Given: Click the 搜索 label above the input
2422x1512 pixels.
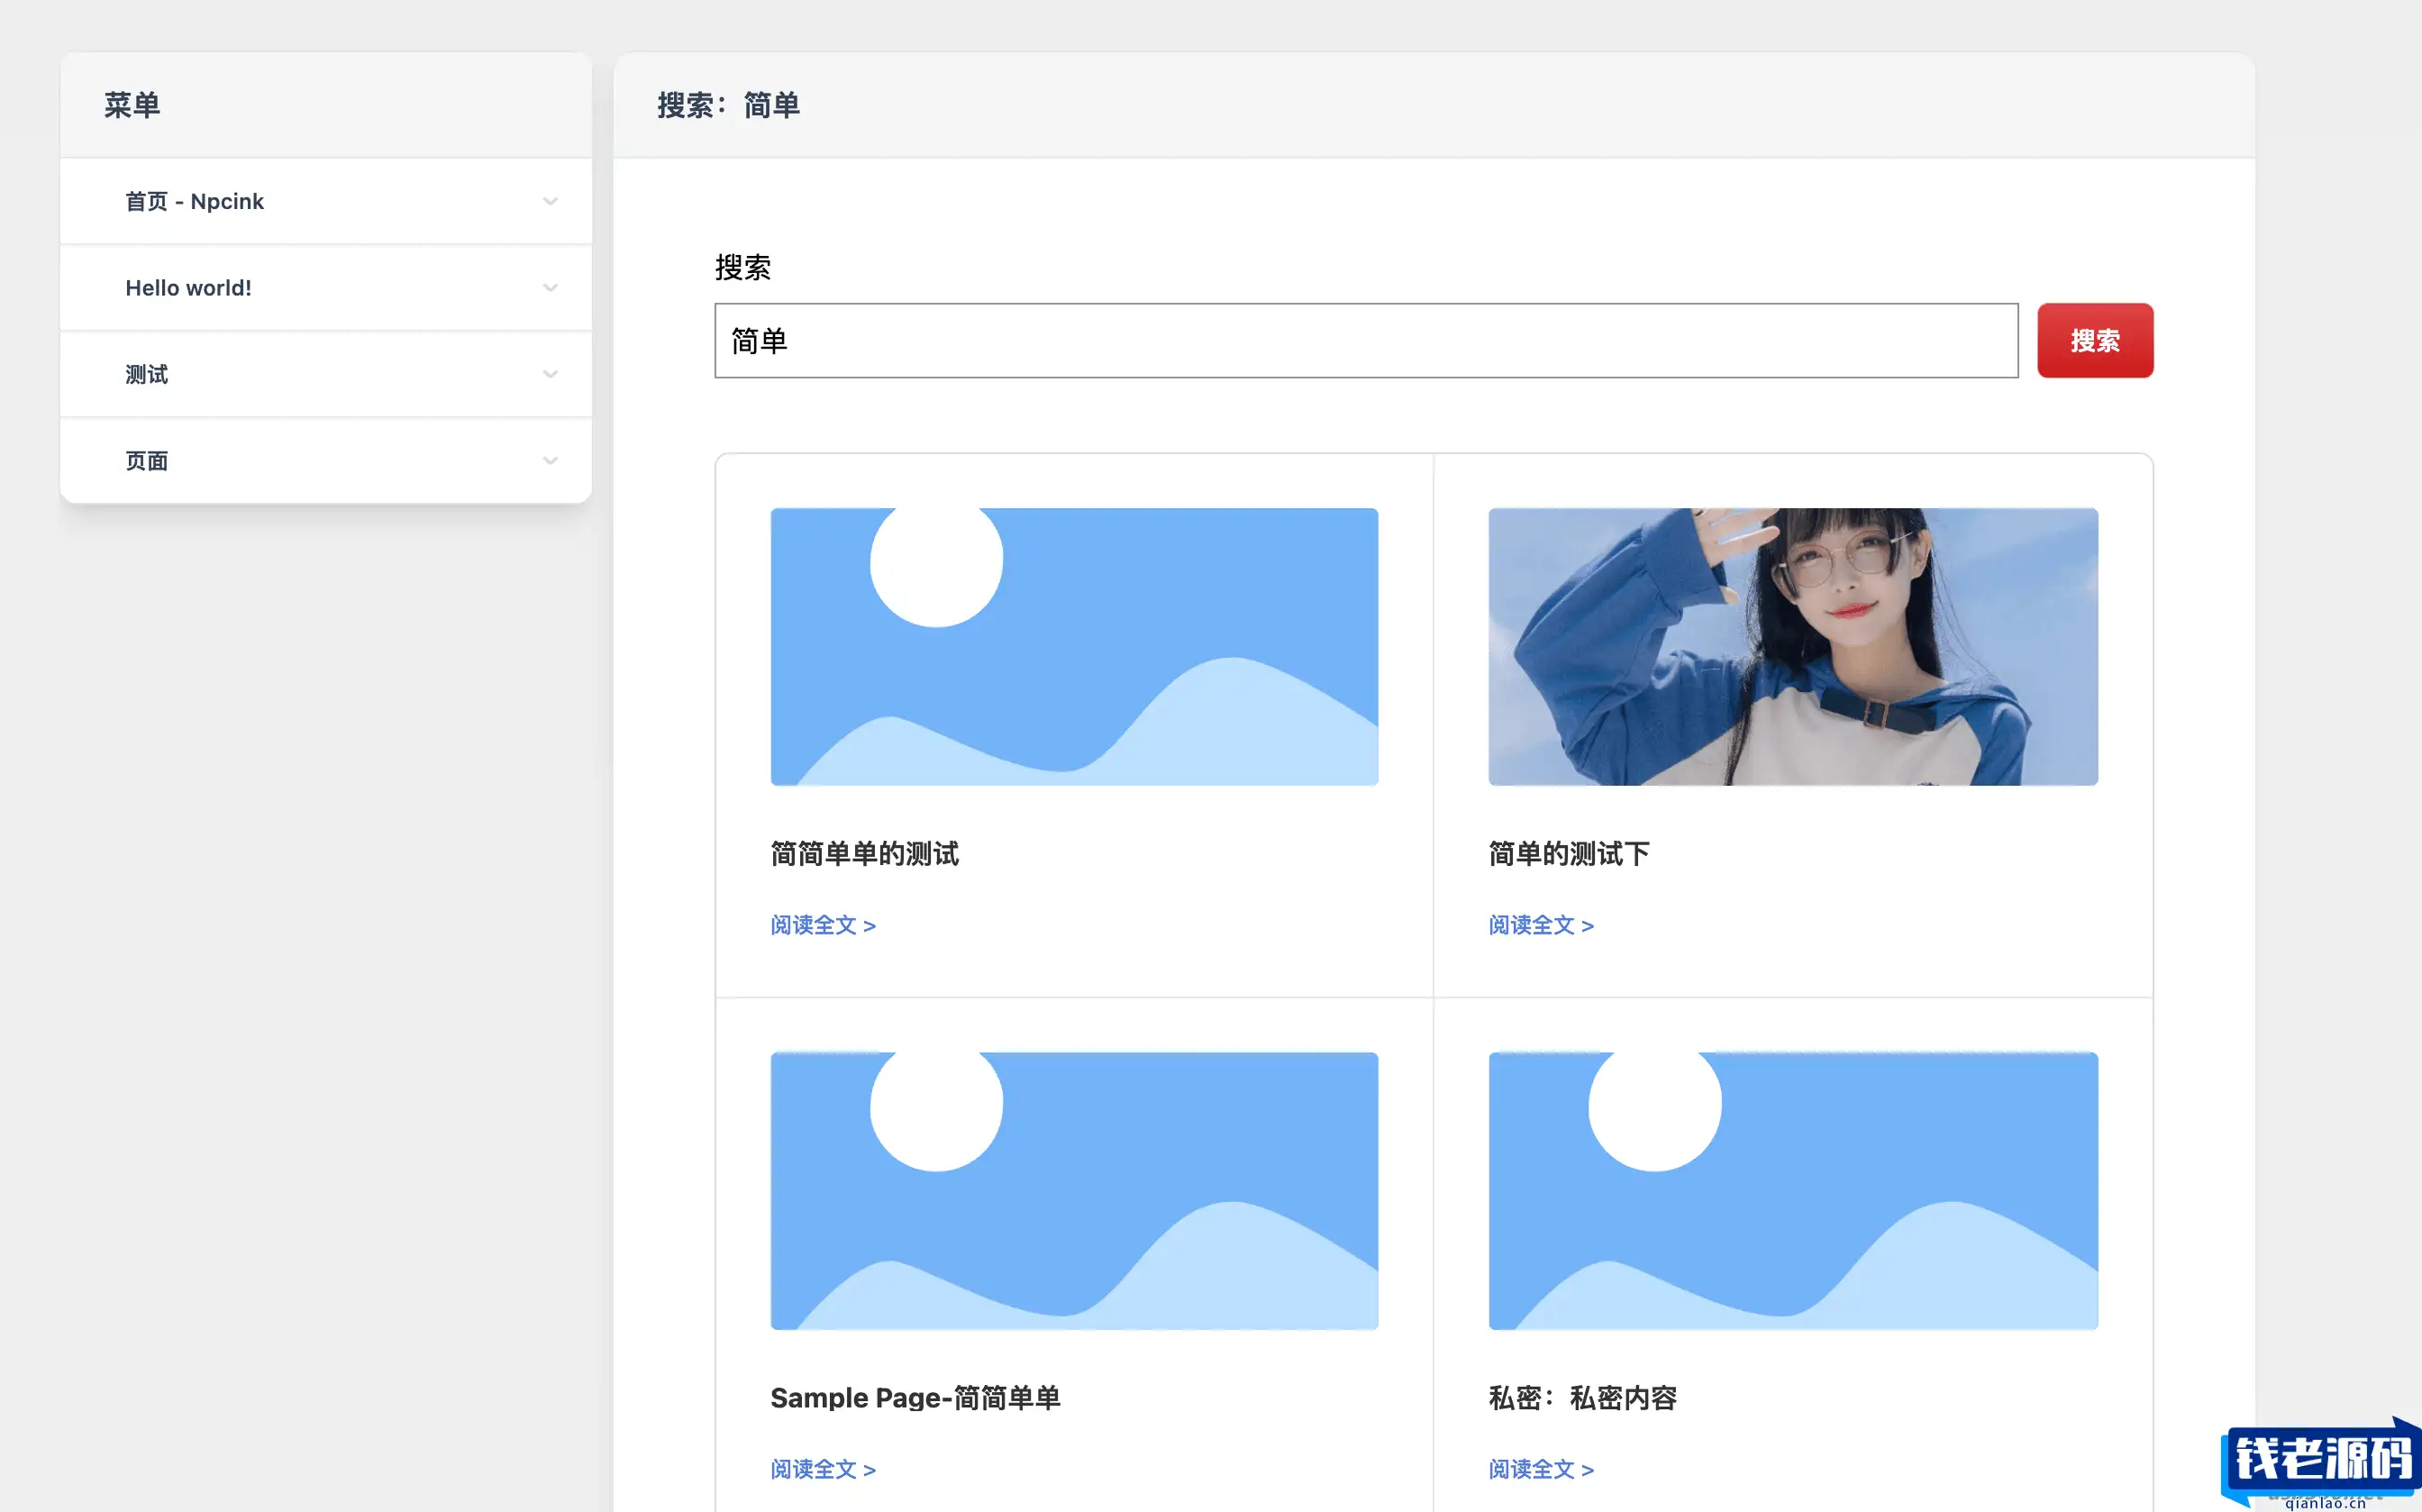Looking at the screenshot, I should pyautogui.click(x=743, y=268).
